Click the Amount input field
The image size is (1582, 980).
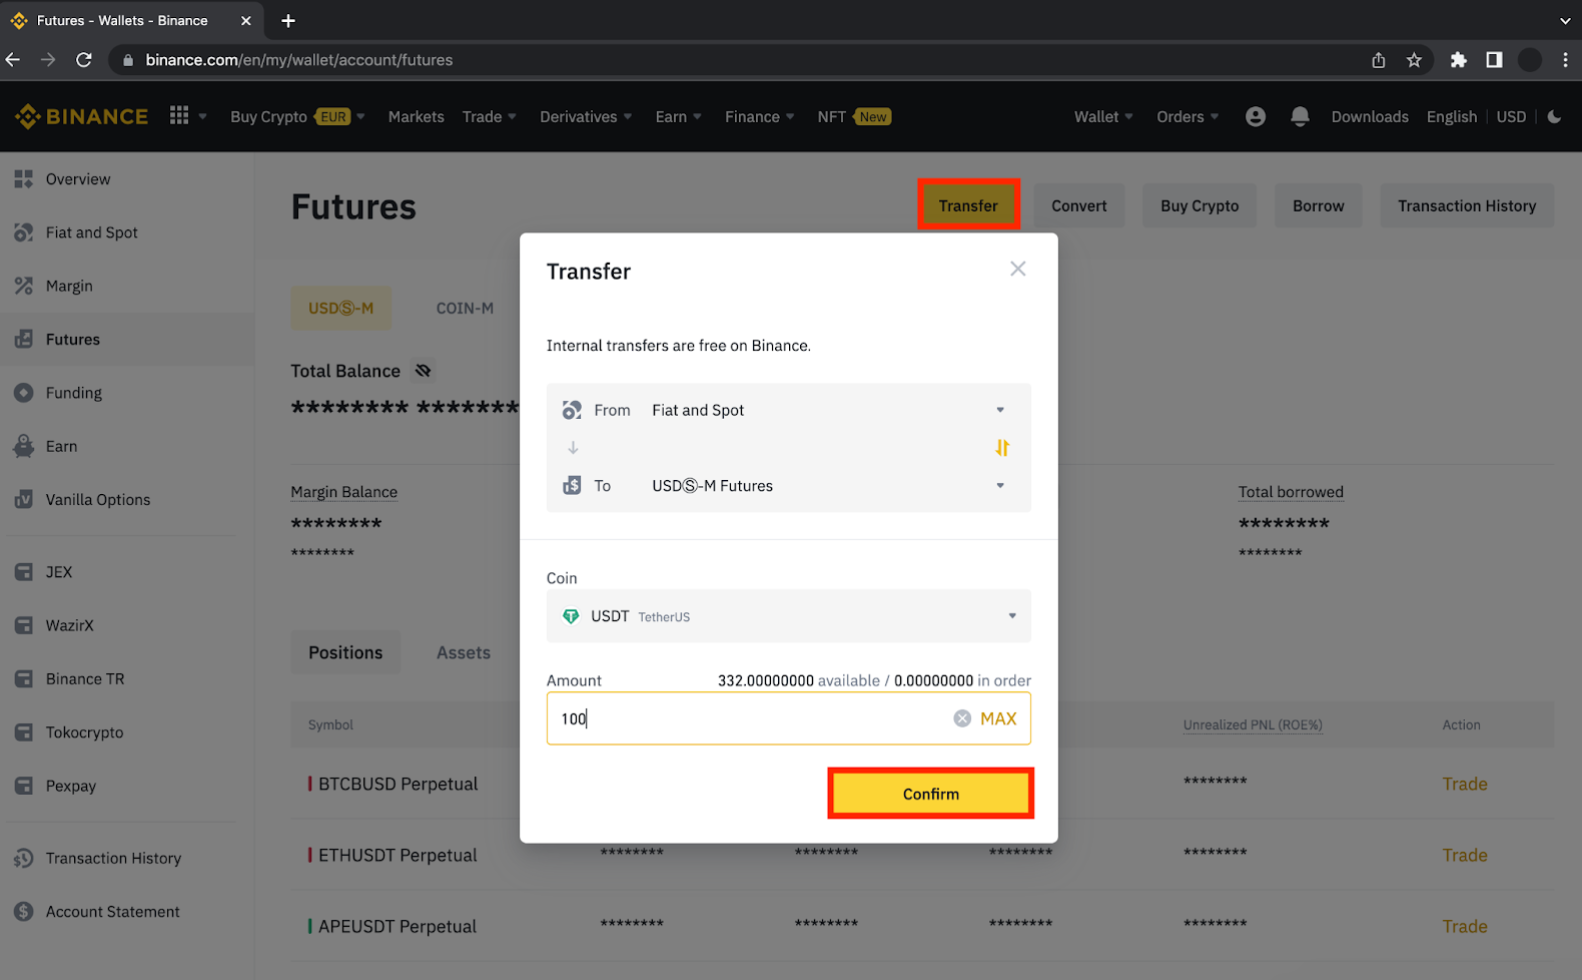[788, 718]
